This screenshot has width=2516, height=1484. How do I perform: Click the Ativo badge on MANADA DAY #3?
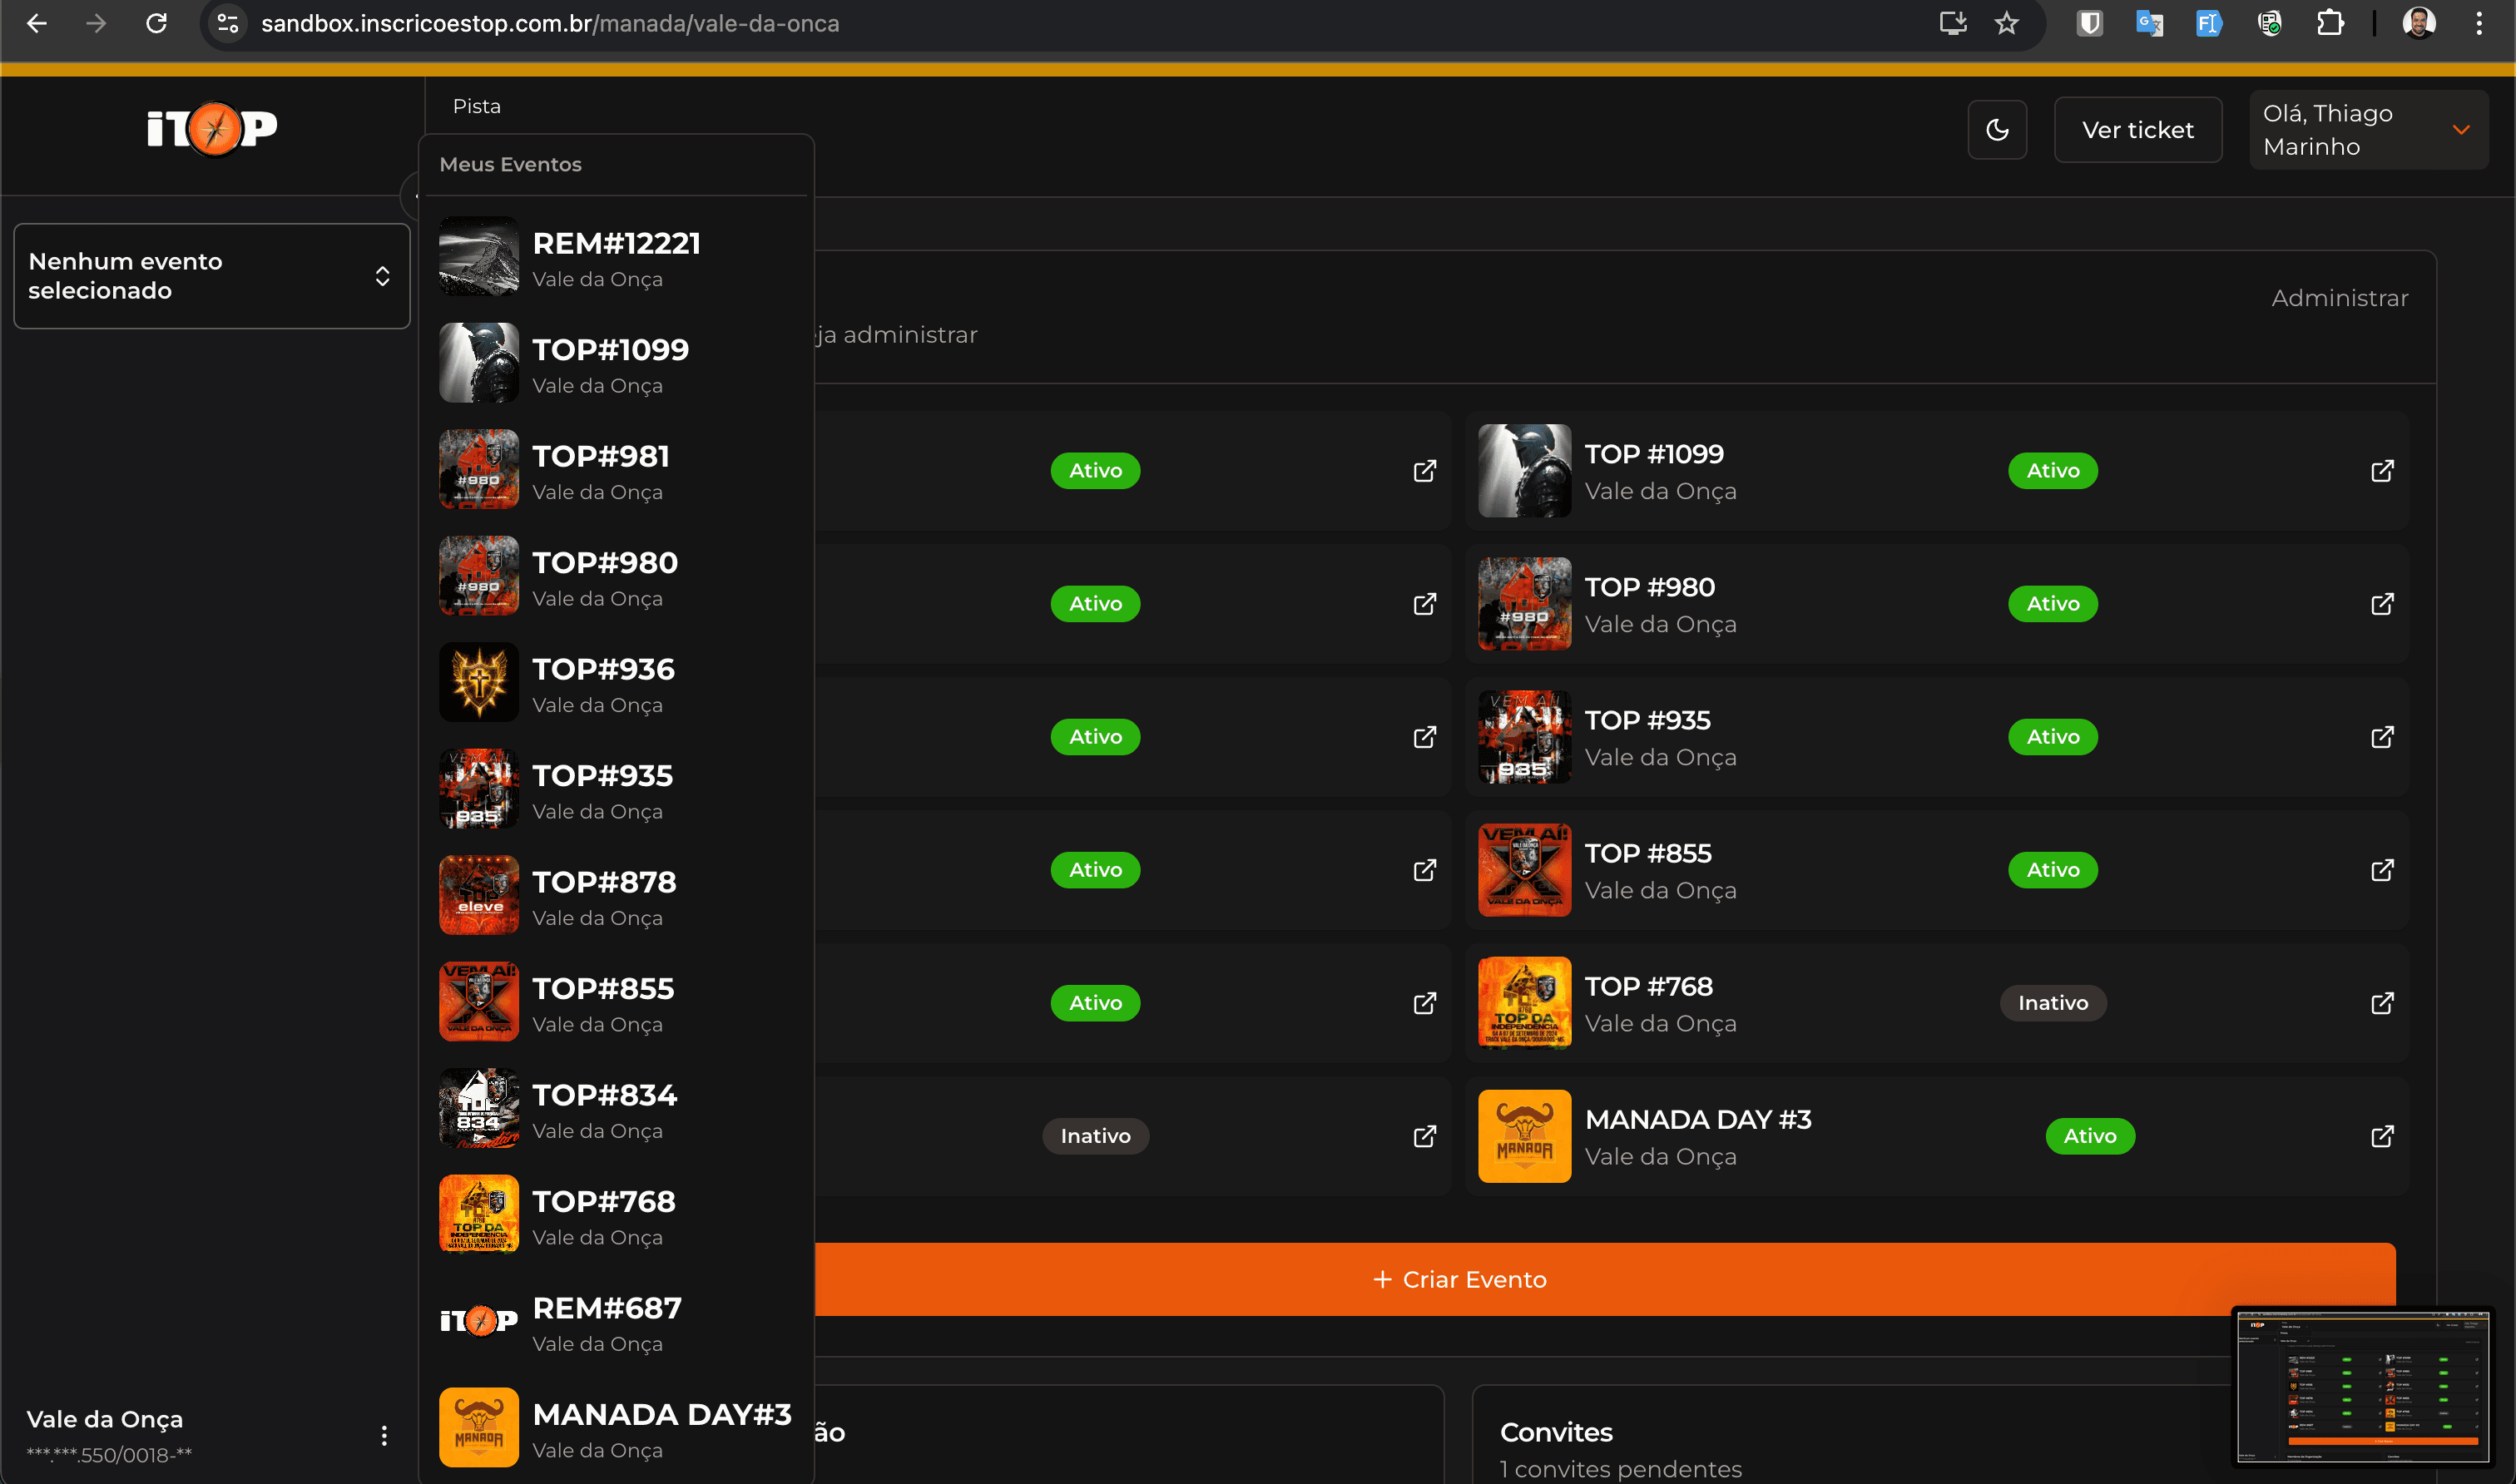click(x=2090, y=1136)
